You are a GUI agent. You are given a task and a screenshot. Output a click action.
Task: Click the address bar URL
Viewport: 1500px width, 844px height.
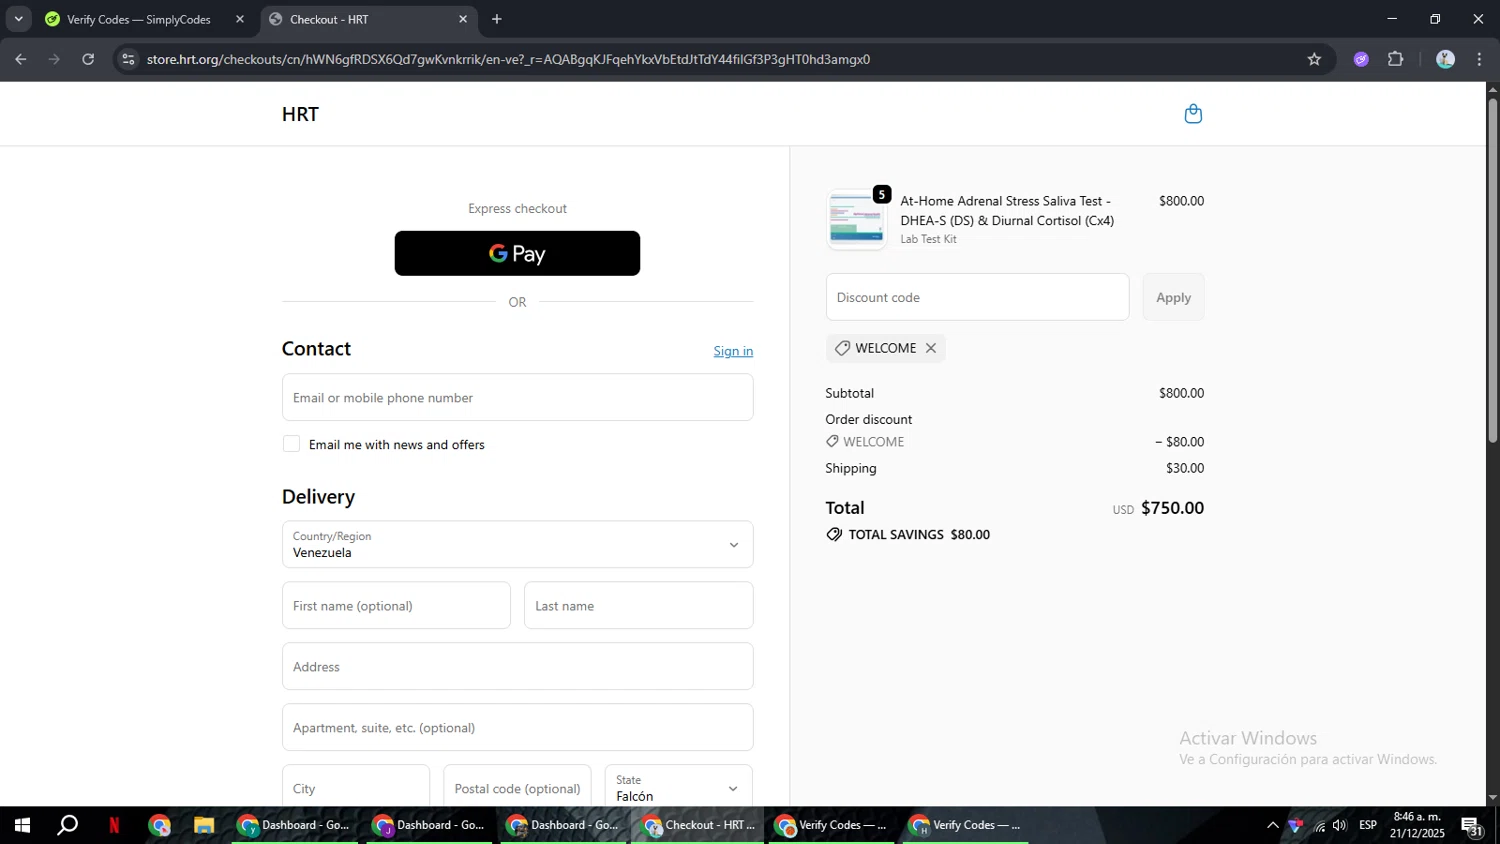508,59
